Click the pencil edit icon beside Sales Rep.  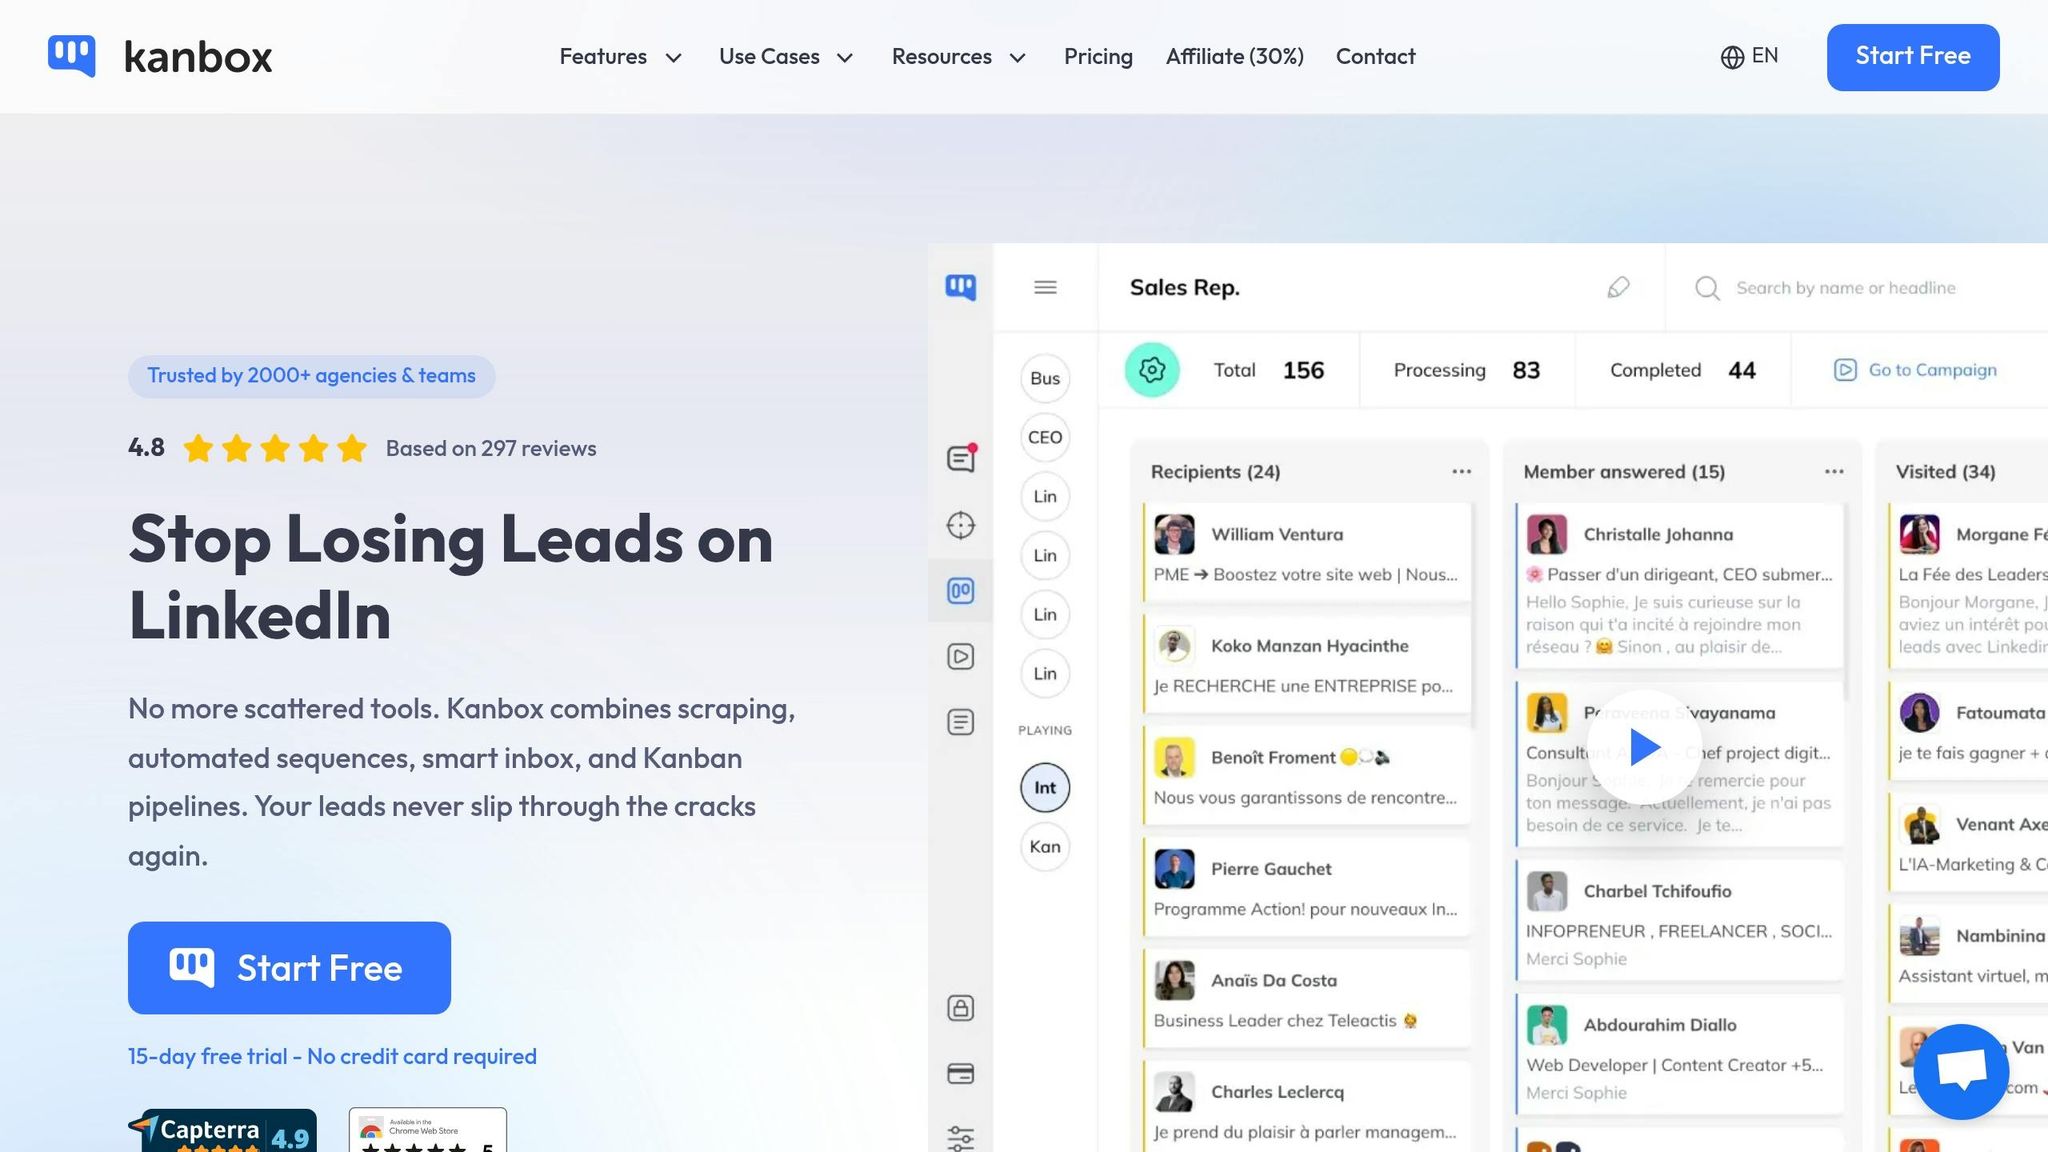[x=1618, y=288]
